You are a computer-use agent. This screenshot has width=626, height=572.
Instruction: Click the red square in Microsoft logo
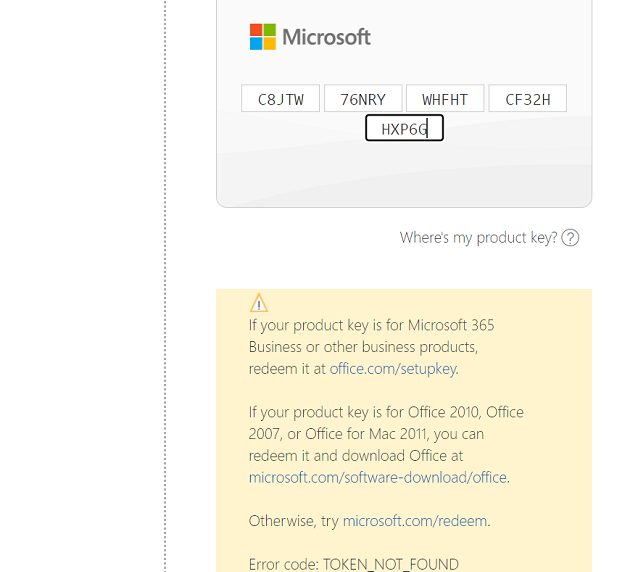[256, 30]
